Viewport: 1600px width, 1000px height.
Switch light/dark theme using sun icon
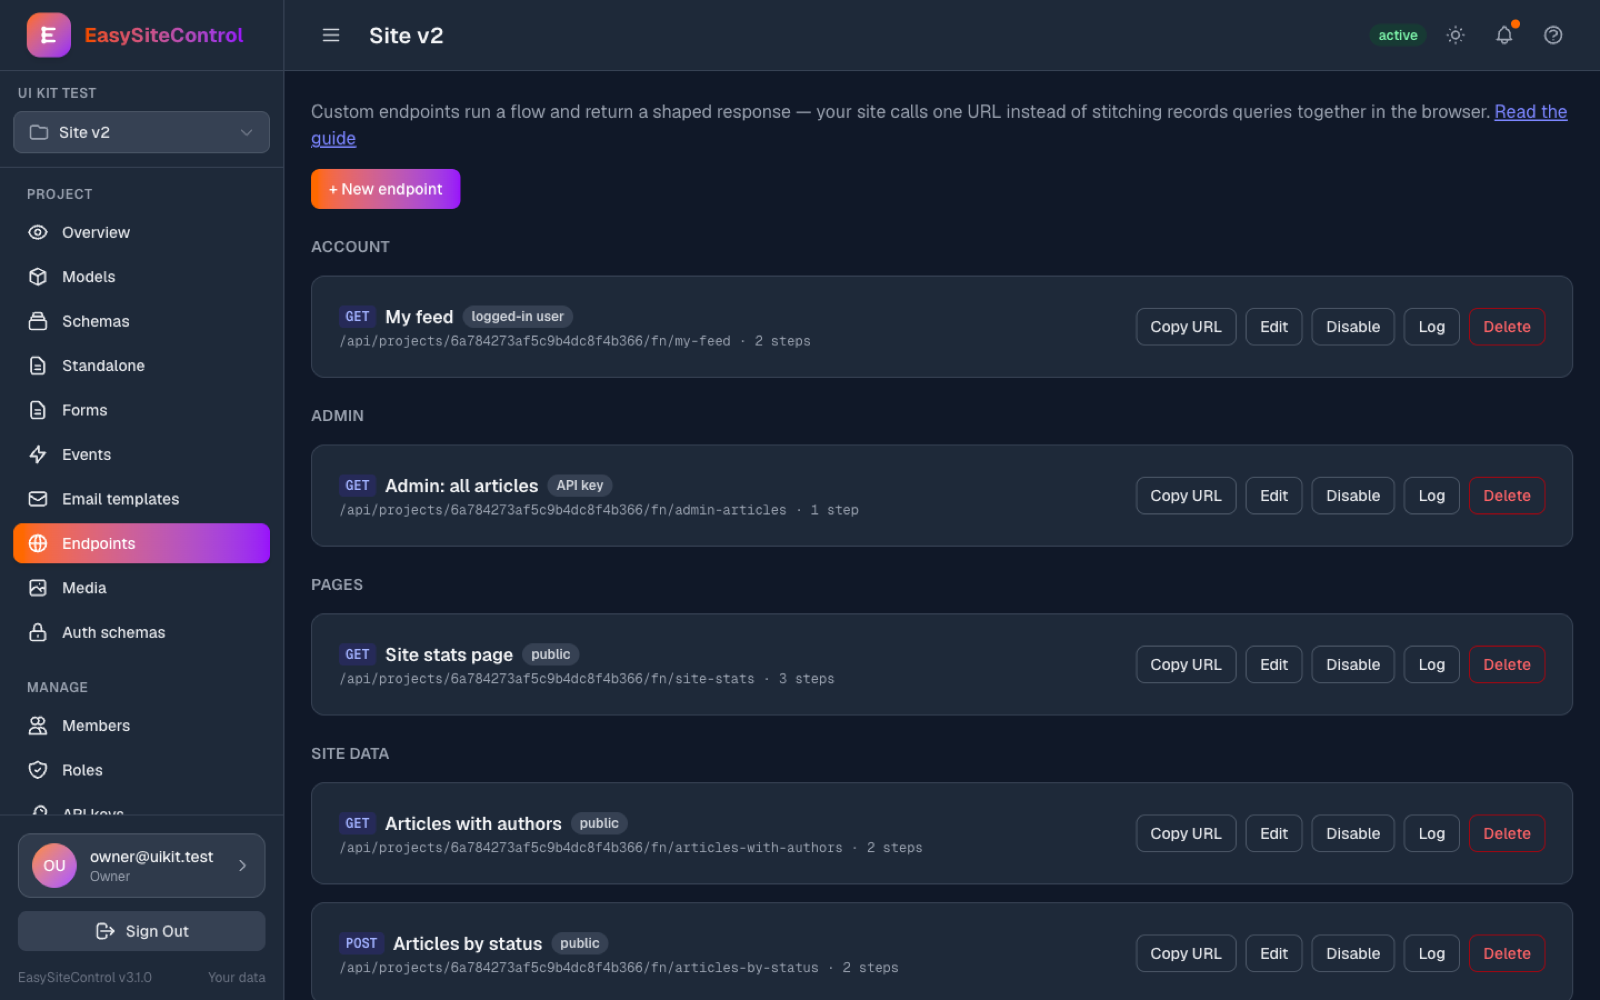tap(1455, 35)
